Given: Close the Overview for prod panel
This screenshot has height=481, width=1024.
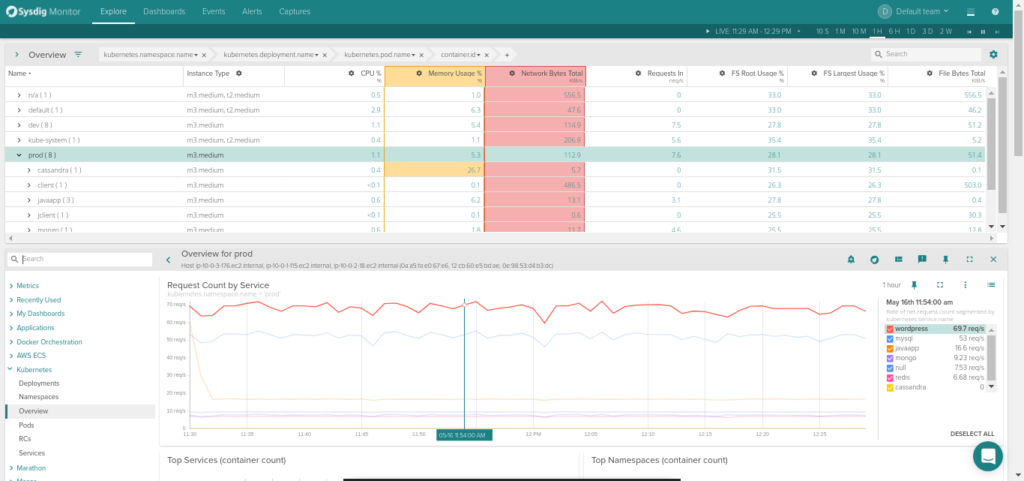Looking at the screenshot, I should 993,260.
